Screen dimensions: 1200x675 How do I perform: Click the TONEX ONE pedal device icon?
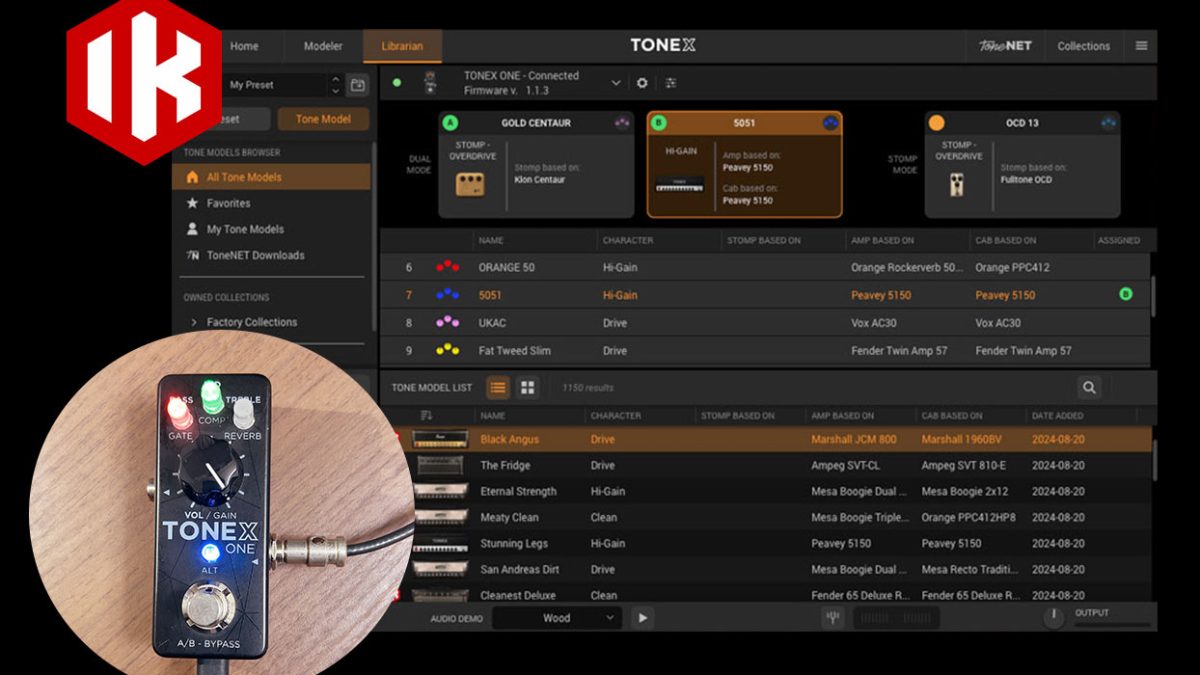431,83
